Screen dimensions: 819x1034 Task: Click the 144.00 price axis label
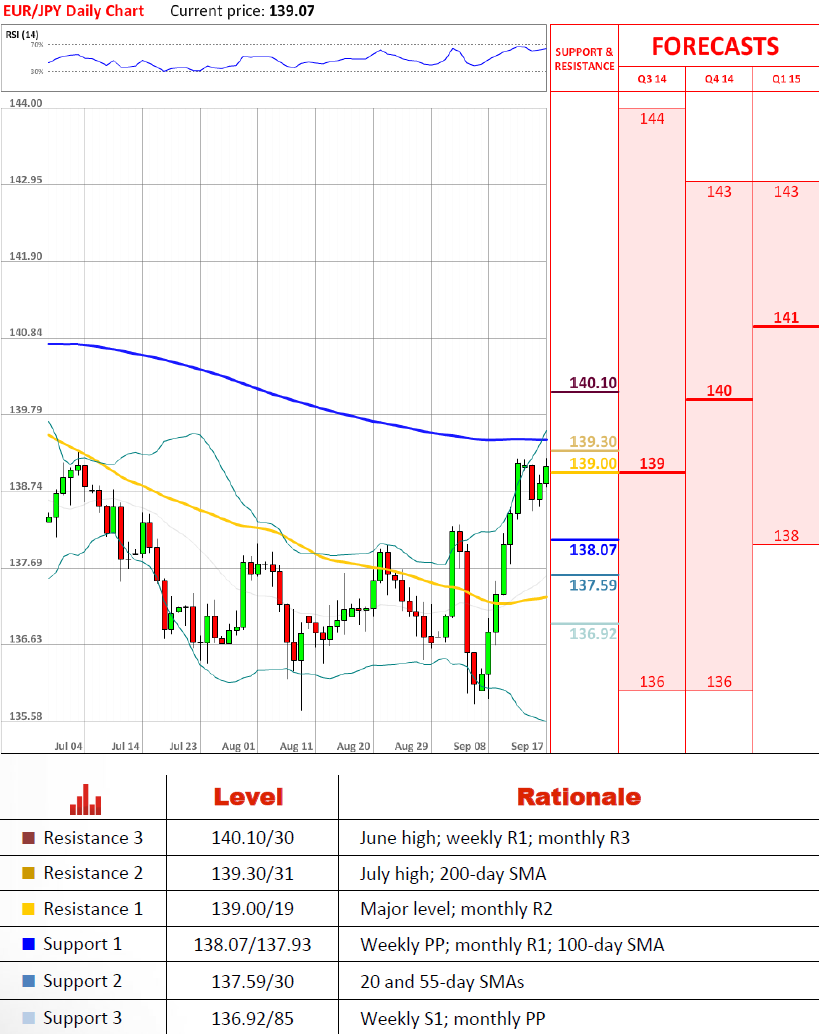[x=26, y=103]
